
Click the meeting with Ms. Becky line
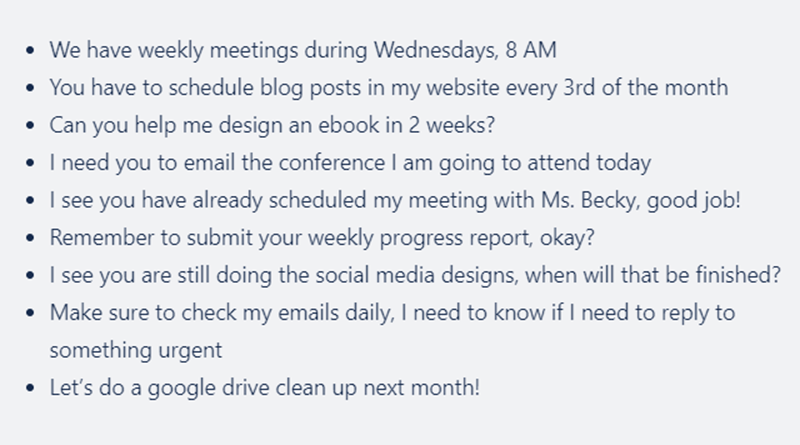pos(395,201)
